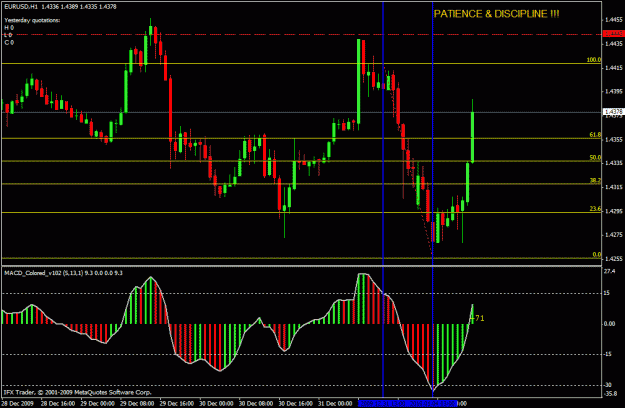Click the 'C 0' quotation line
Image resolution: width=625 pixels, height=408 pixels.
9,42
